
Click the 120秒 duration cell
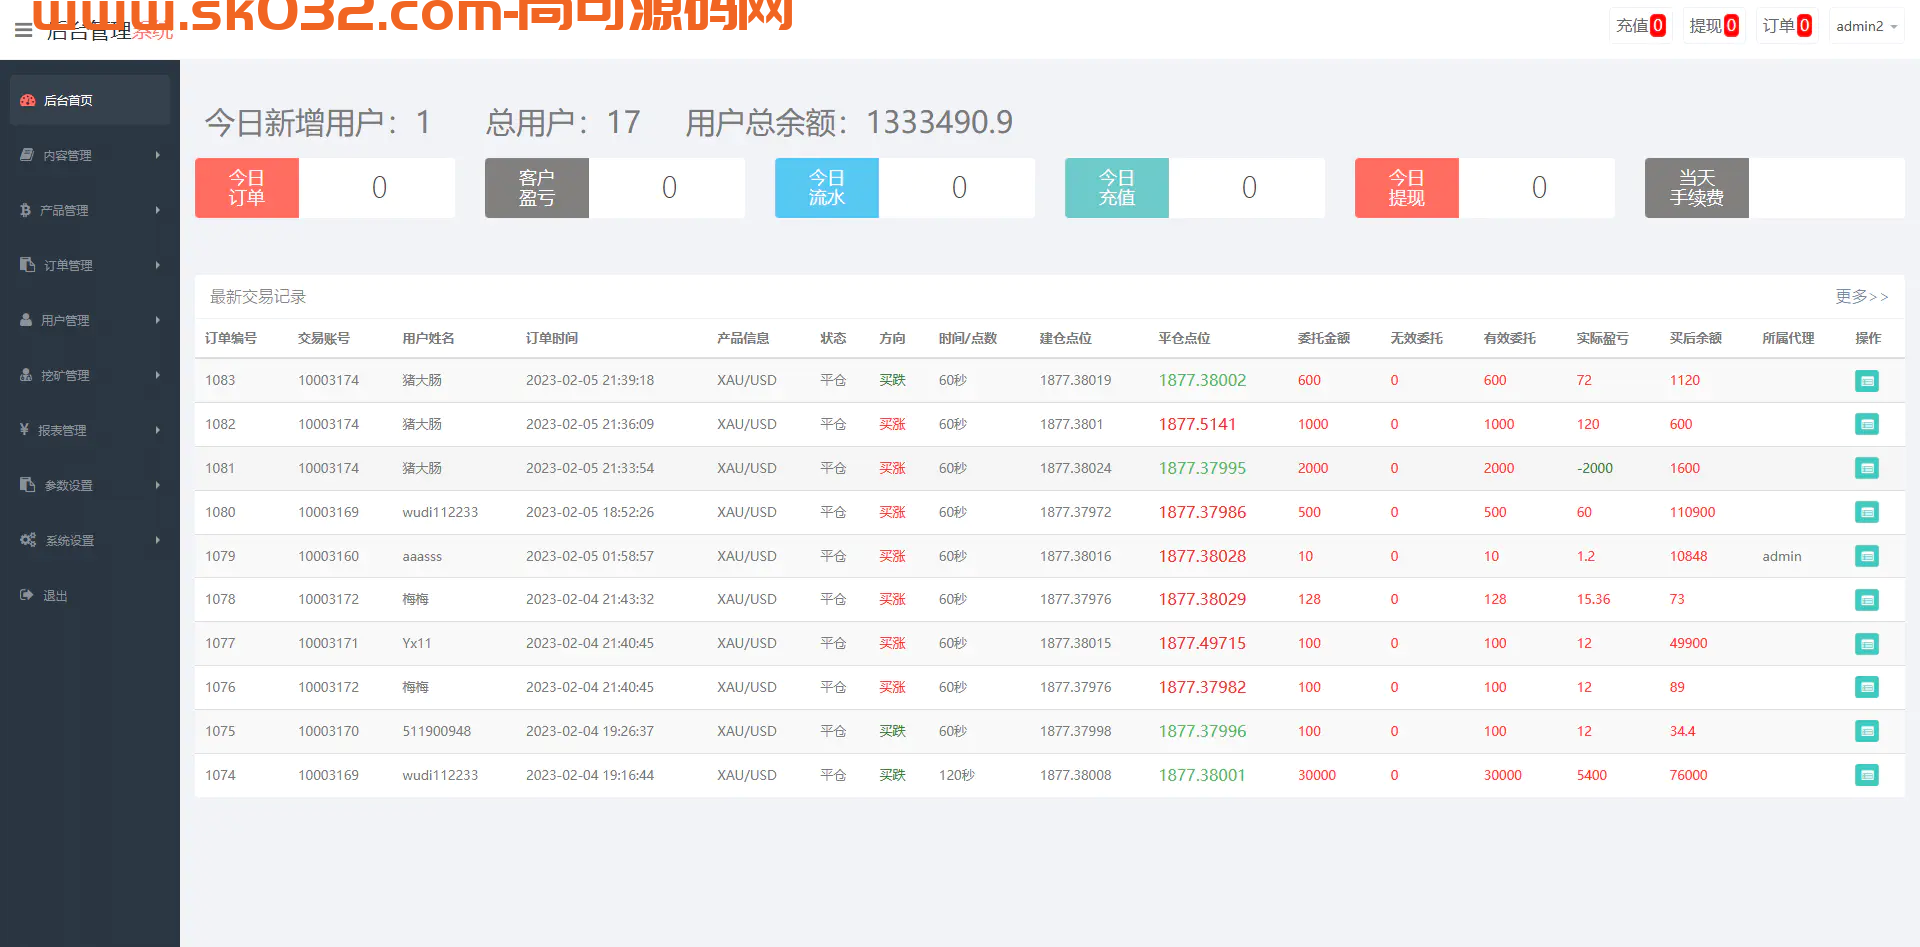(956, 775)
